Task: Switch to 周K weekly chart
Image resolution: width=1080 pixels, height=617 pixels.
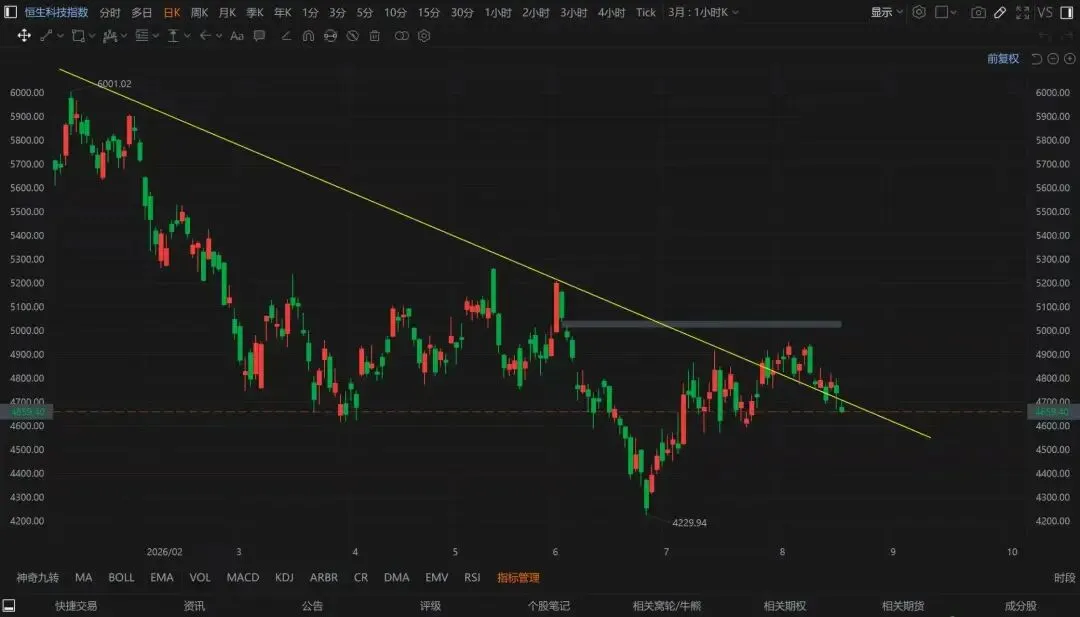Action: (200, 12)
